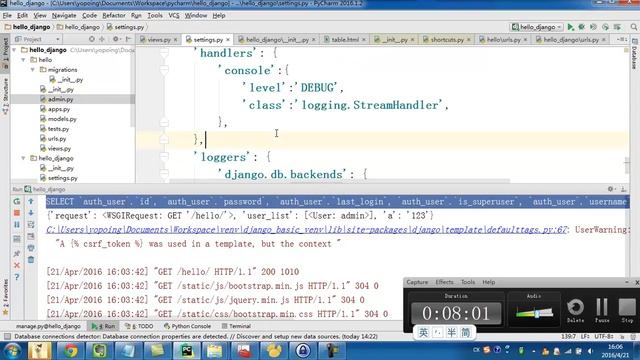Open Run panel settings gear
This screenshot has width=640, height=360.
coord(611,189)
